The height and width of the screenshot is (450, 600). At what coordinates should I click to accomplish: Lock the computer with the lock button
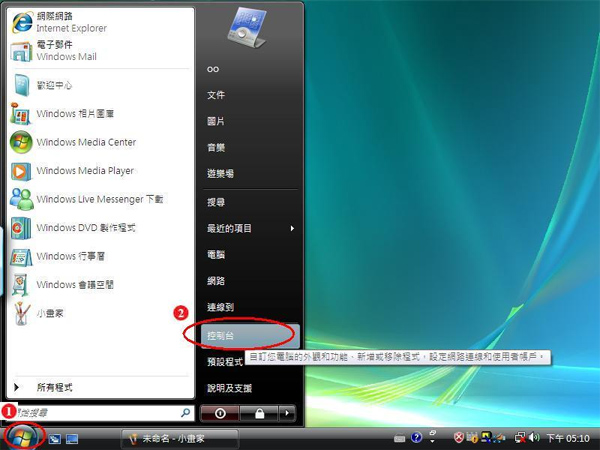[259, 412]
